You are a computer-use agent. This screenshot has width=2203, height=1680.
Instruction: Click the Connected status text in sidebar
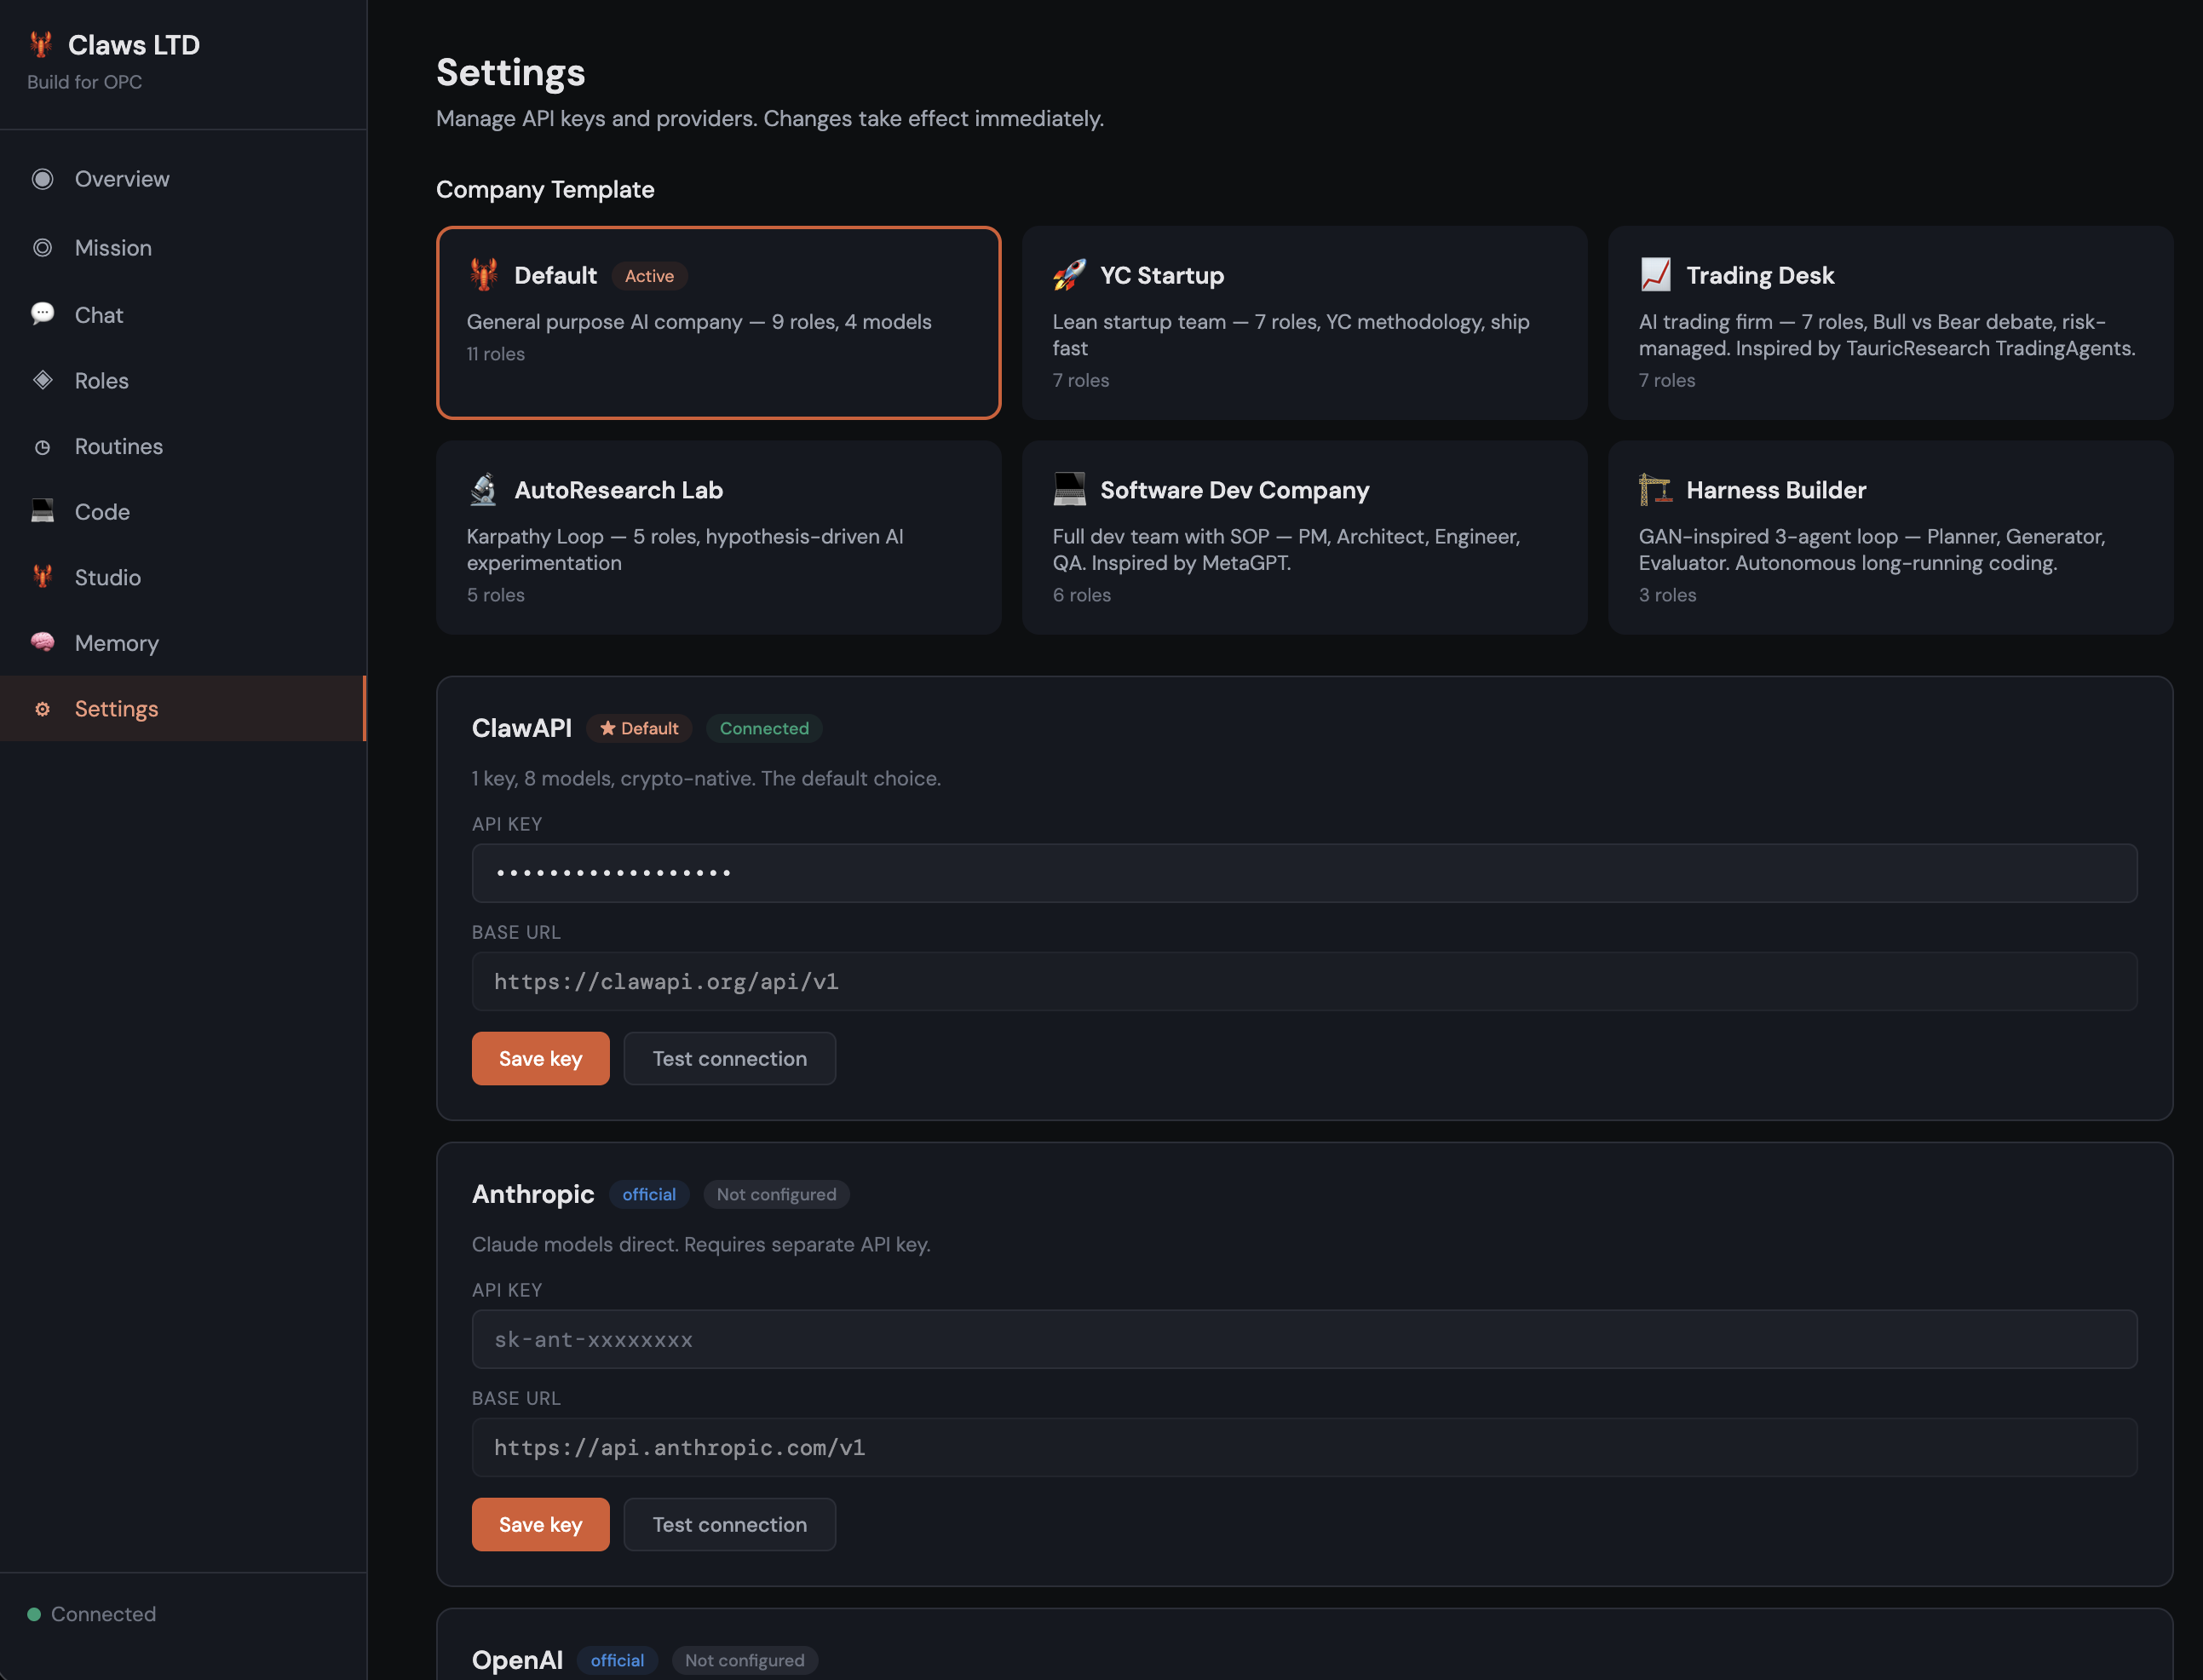click(103, 1614)
